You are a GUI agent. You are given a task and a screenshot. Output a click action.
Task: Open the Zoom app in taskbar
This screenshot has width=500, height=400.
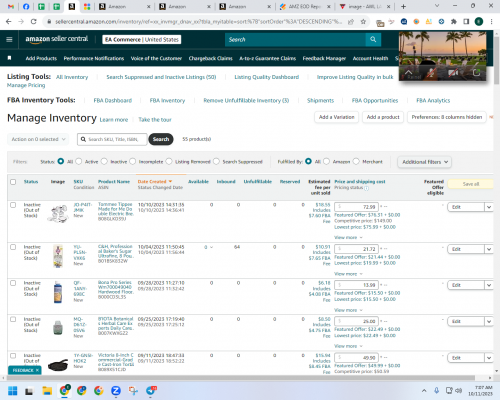(116, 390)
